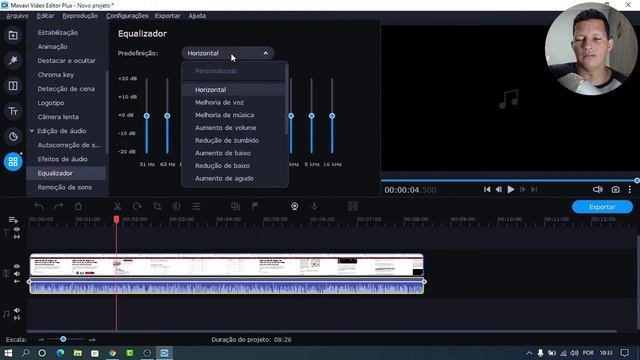
Task: Open the Reprodução menu
Action: click(80, 16)
